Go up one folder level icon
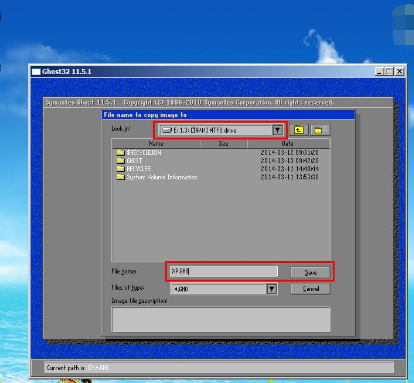The height and width of the screenshot is (383, 414). pyautogui.click(x=299, y=130)
